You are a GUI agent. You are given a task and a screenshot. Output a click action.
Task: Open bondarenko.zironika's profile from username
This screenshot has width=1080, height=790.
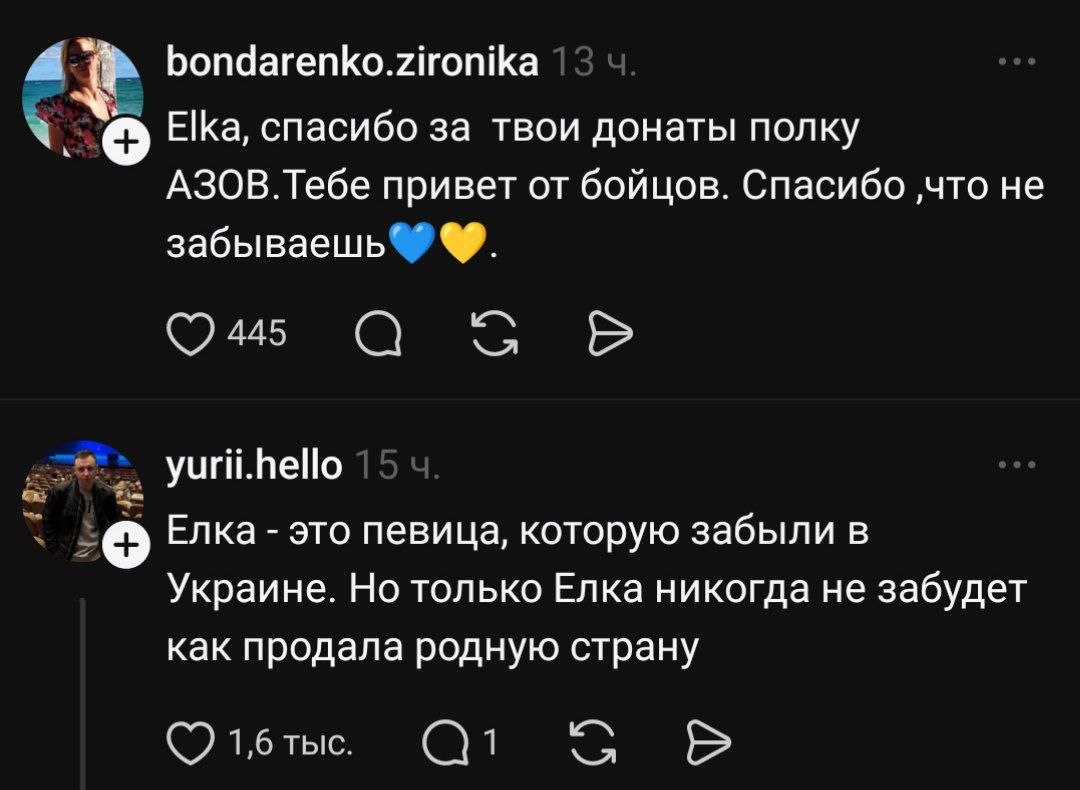tap(351, 62)
